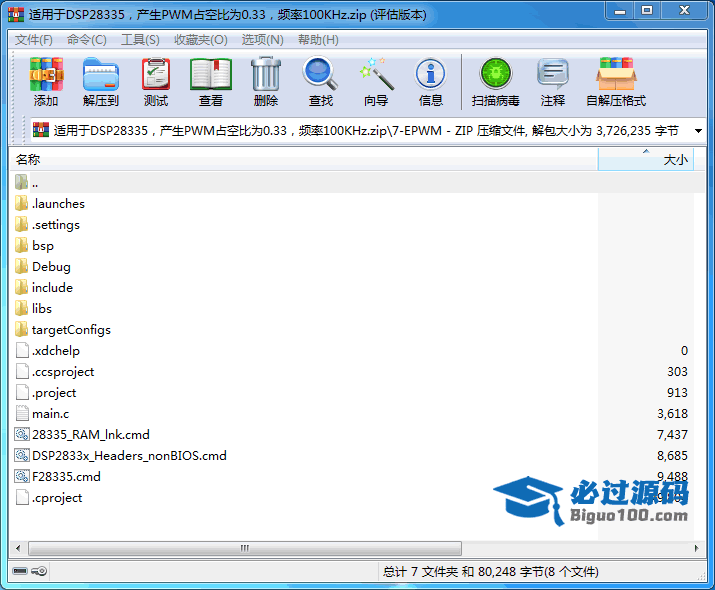Sort by the 大小 column header
Image resolution: width=715 pixels, height=590 pixels.
pyautogui.click(x=646, y=160)
